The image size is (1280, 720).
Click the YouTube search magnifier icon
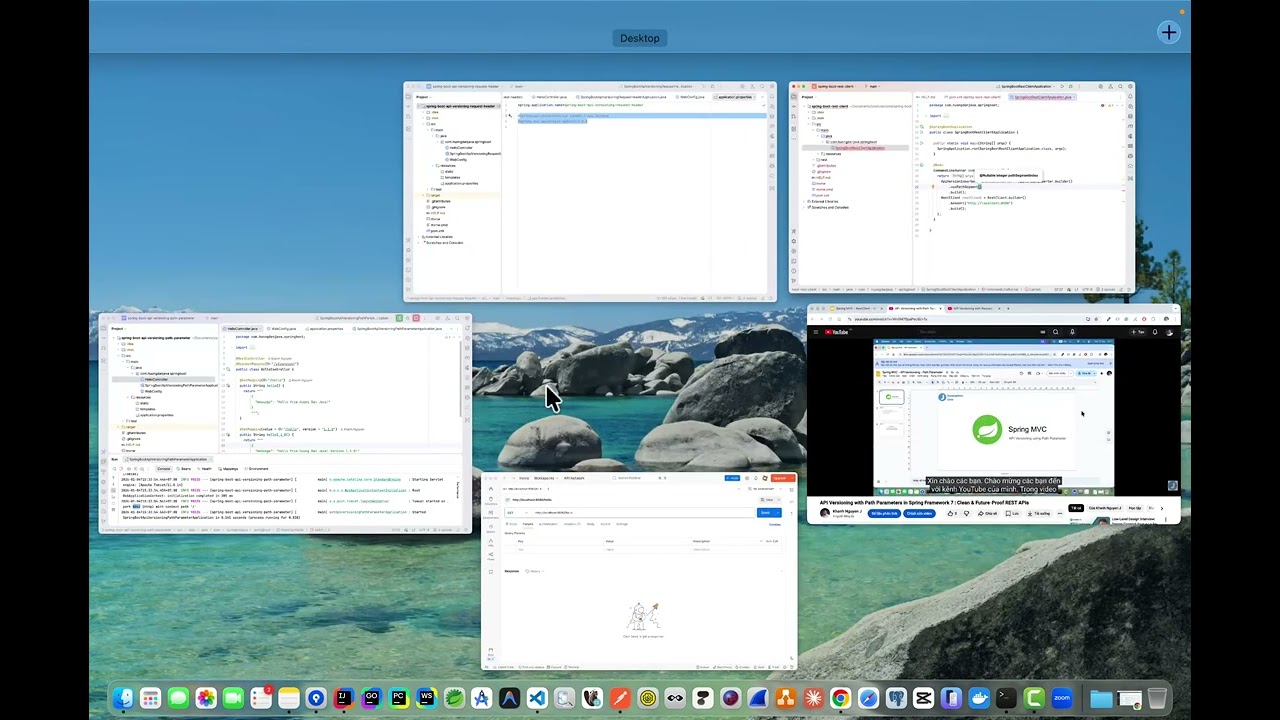tap(1056, 332)
